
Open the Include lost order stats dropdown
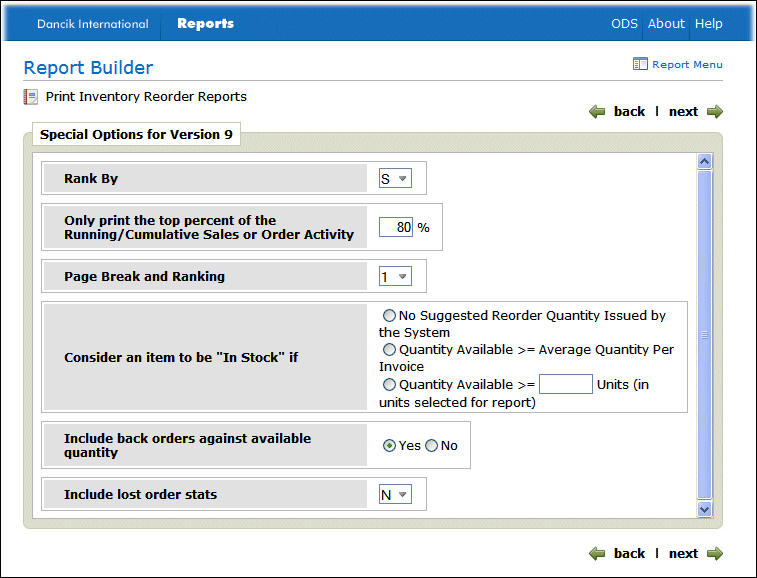tap(395, 495)
